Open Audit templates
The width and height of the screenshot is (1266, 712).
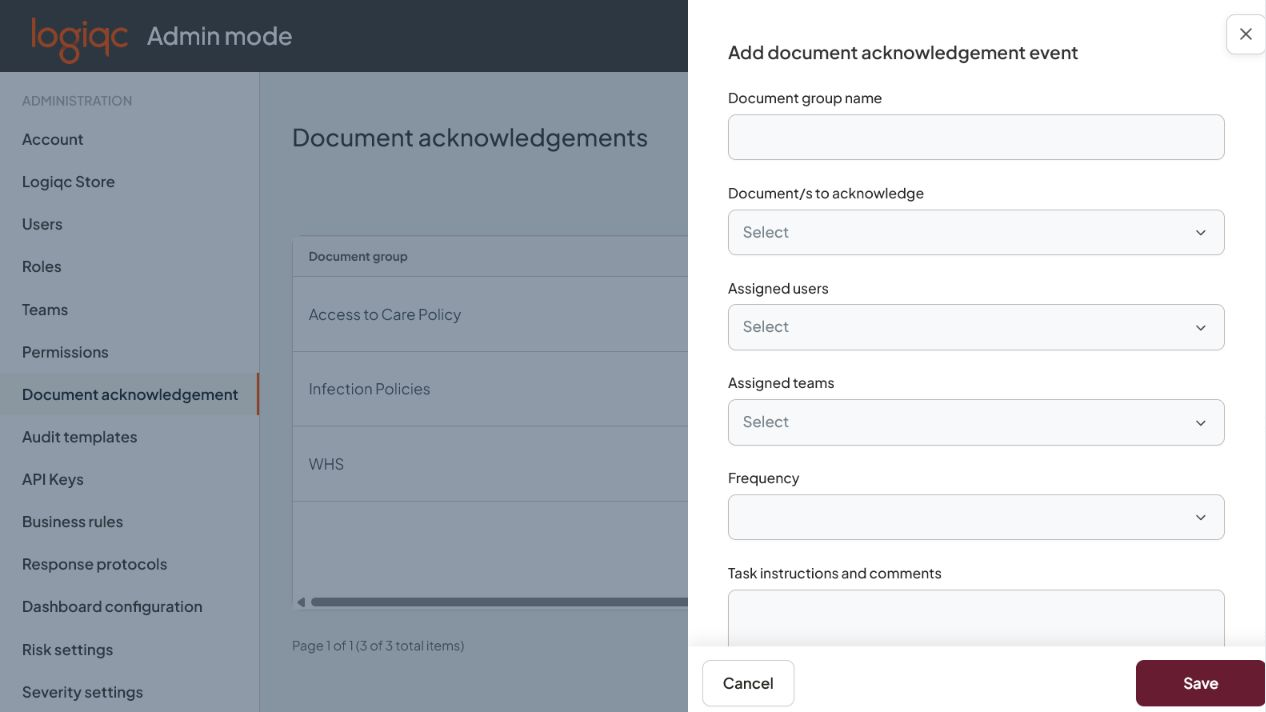tap(79, 437)
